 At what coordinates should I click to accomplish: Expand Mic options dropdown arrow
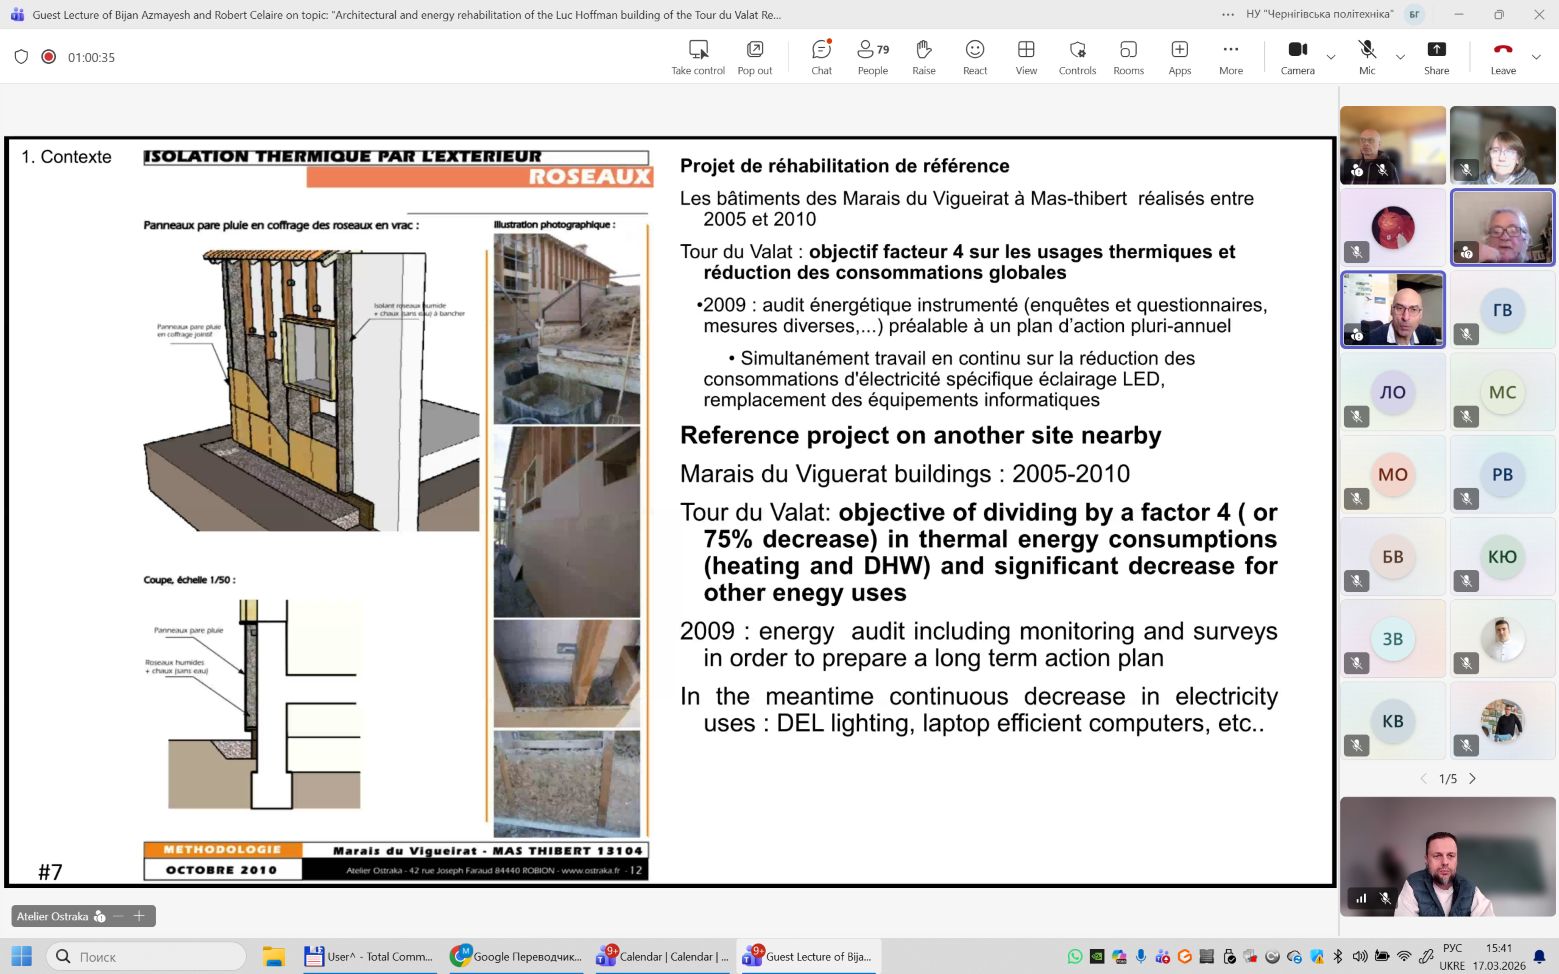(x=1400, y=57)
